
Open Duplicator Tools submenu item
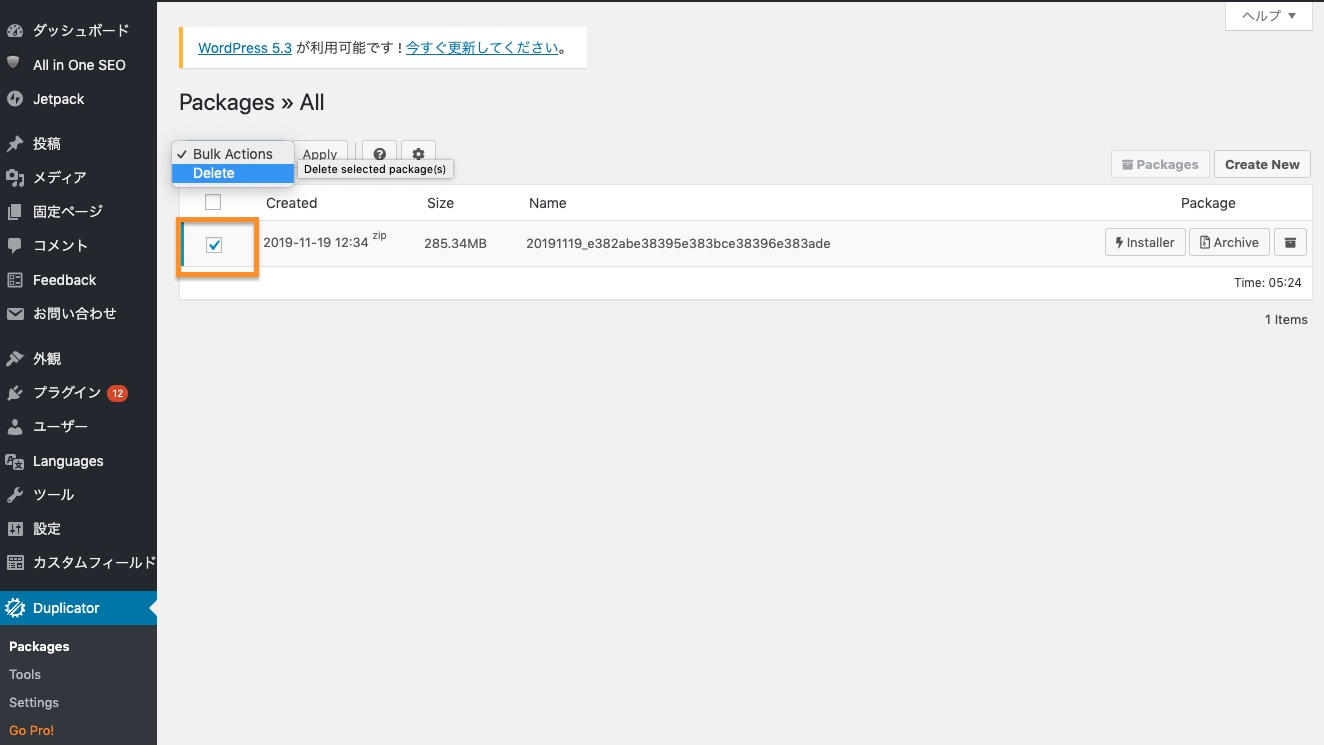(x=25, y=674)
